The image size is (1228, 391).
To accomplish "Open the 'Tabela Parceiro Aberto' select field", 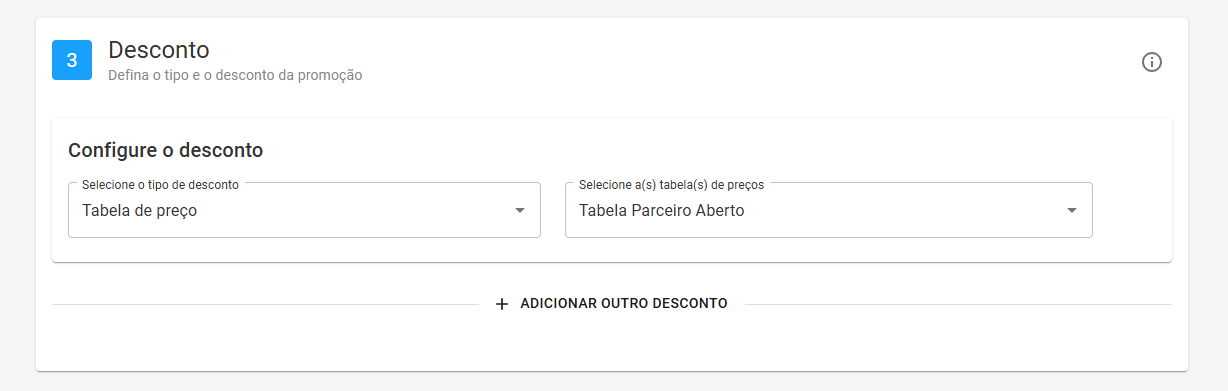I will [x=828, y=210].
